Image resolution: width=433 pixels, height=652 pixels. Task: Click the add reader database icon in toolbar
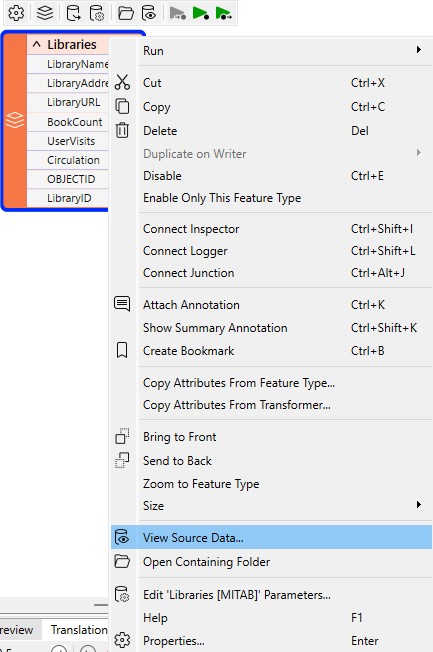(74, 13)
